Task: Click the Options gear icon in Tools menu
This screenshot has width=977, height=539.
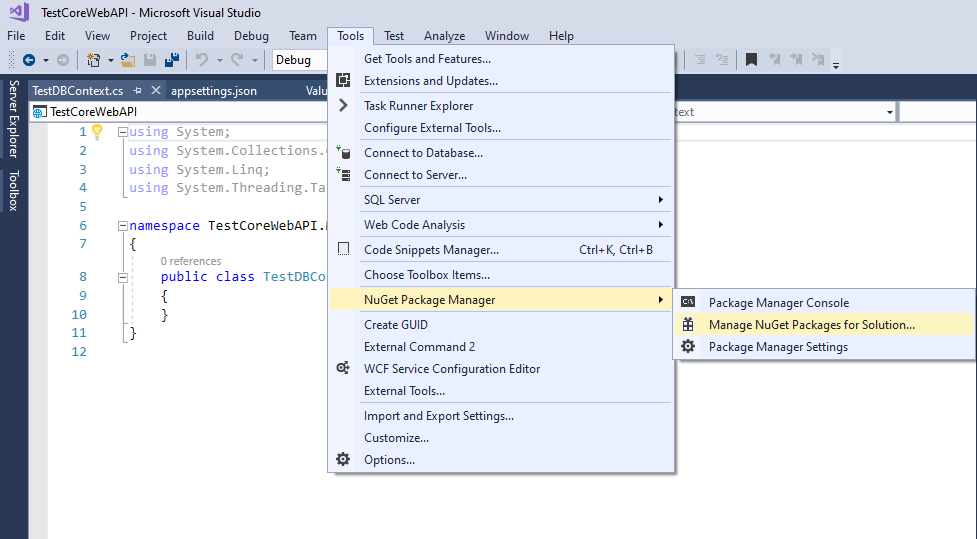Action: pos(343,459)
